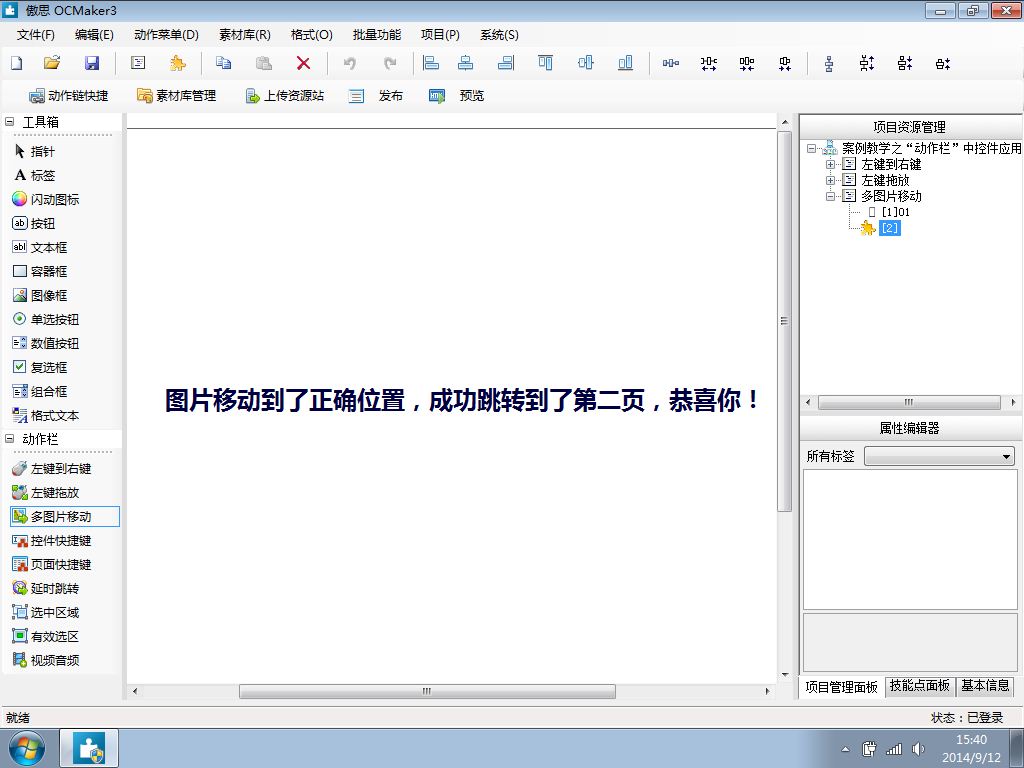Open the 所有标签 dropdown
This screenshot has width=1024, height=768.
coord(940,456)
